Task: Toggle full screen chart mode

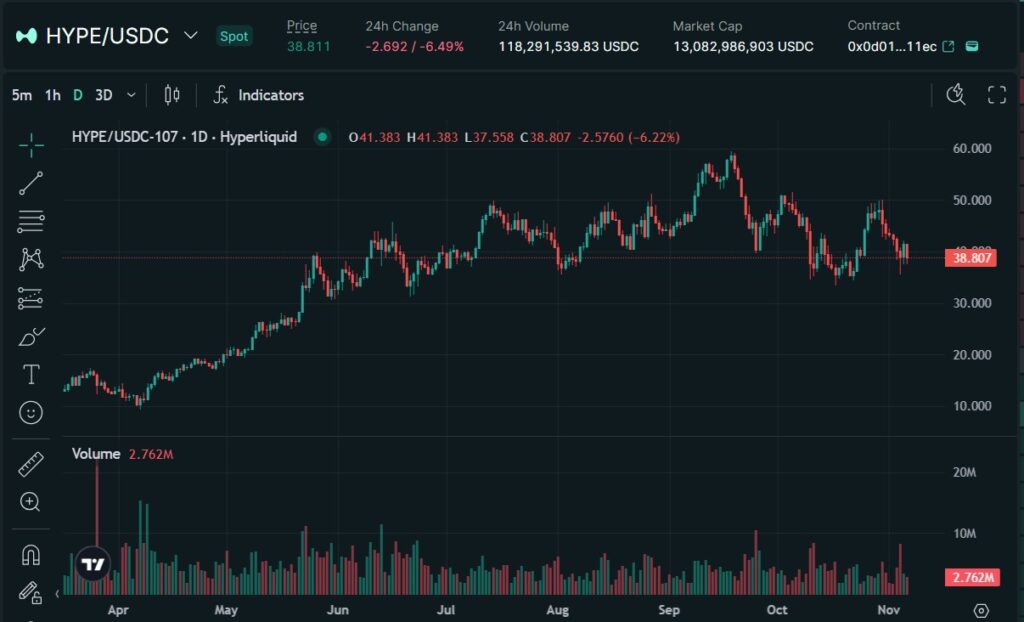Action: [x=996, y=94]
